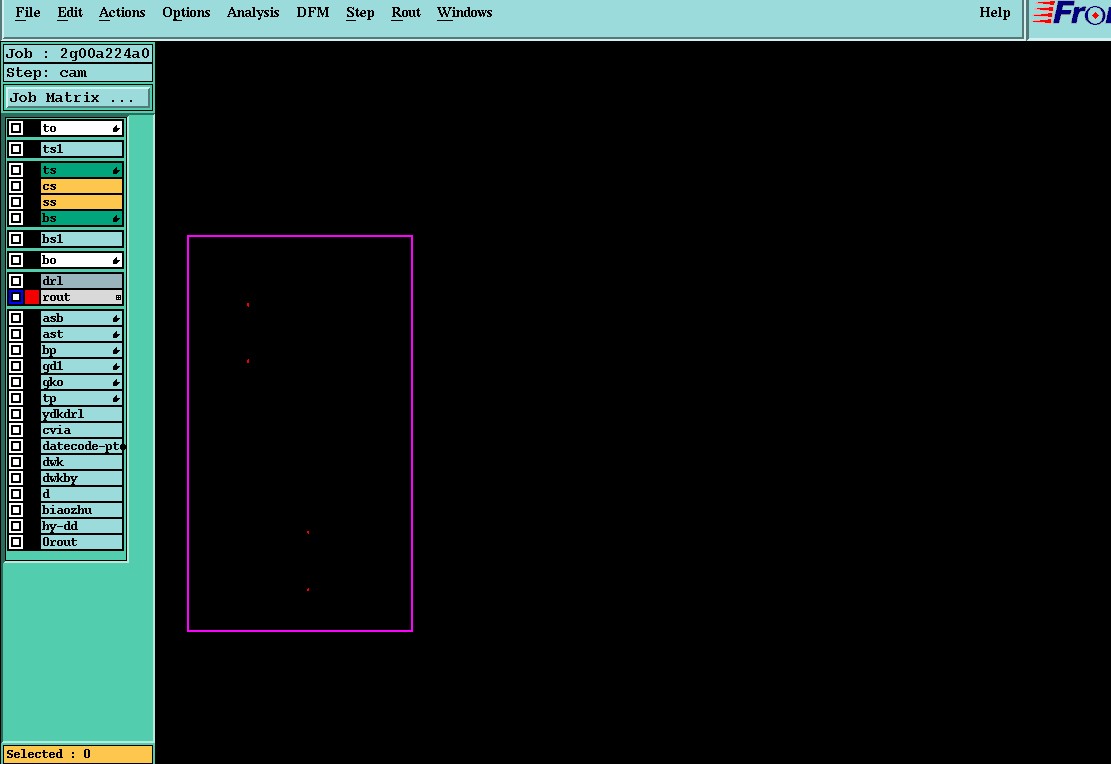The height and width of the screenshot is (764, 1111).
Task: Select the bs layer name
Action: (81, 218)
